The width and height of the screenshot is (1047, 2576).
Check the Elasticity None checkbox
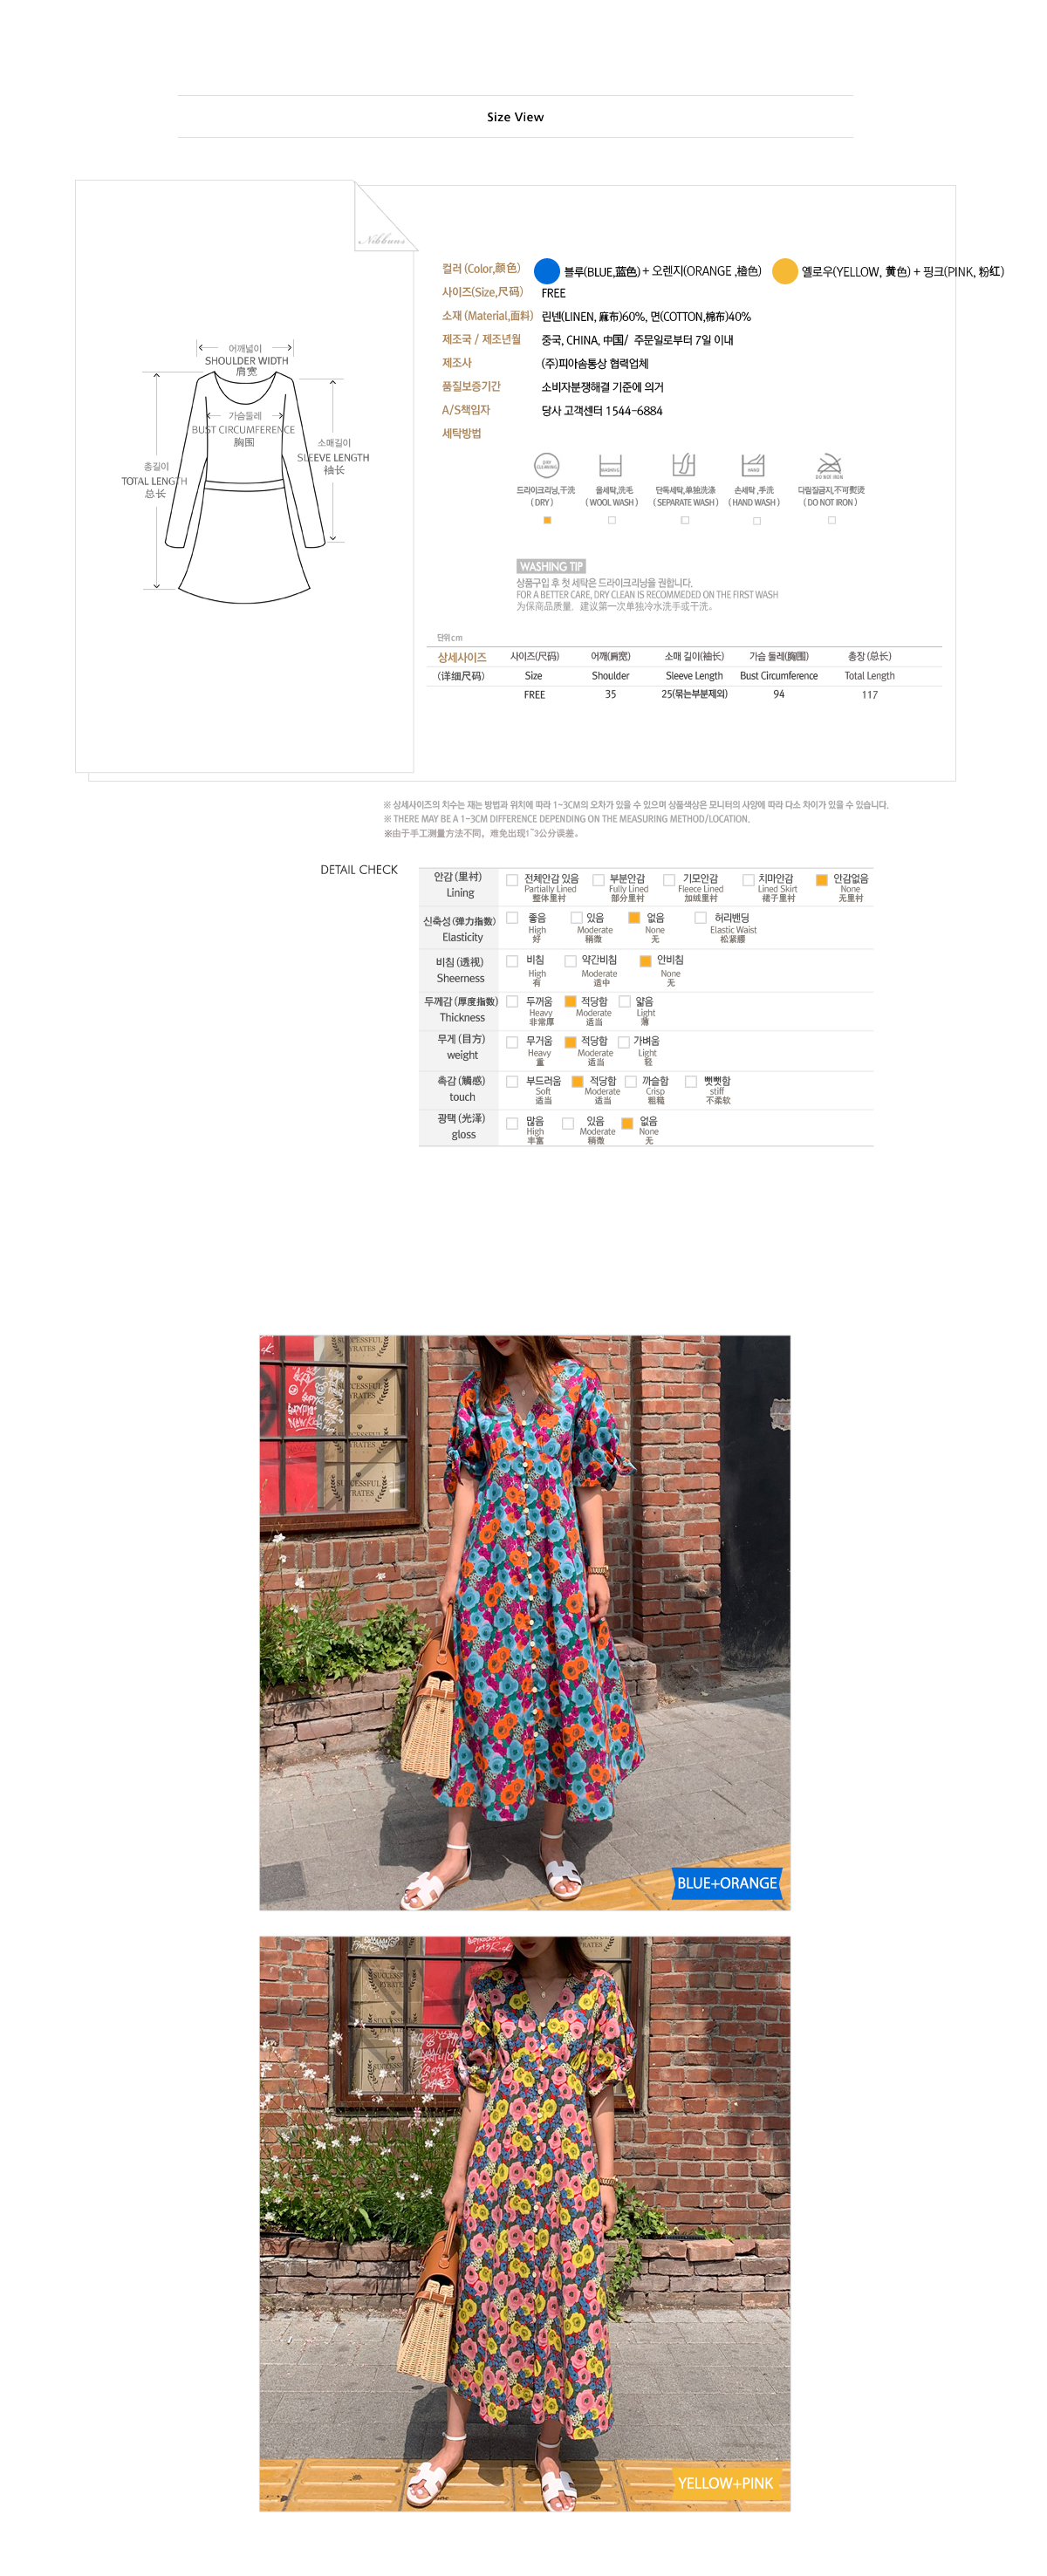633,917
